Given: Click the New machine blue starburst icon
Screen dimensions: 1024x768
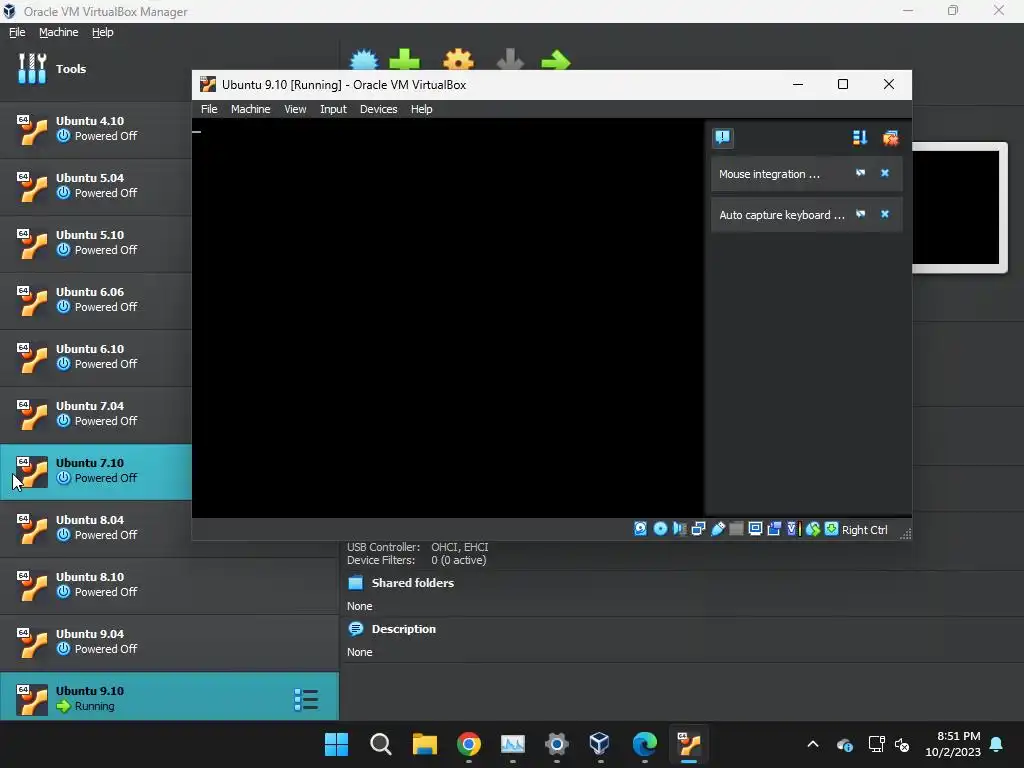Looking at the screenshot, I should 364,59.
